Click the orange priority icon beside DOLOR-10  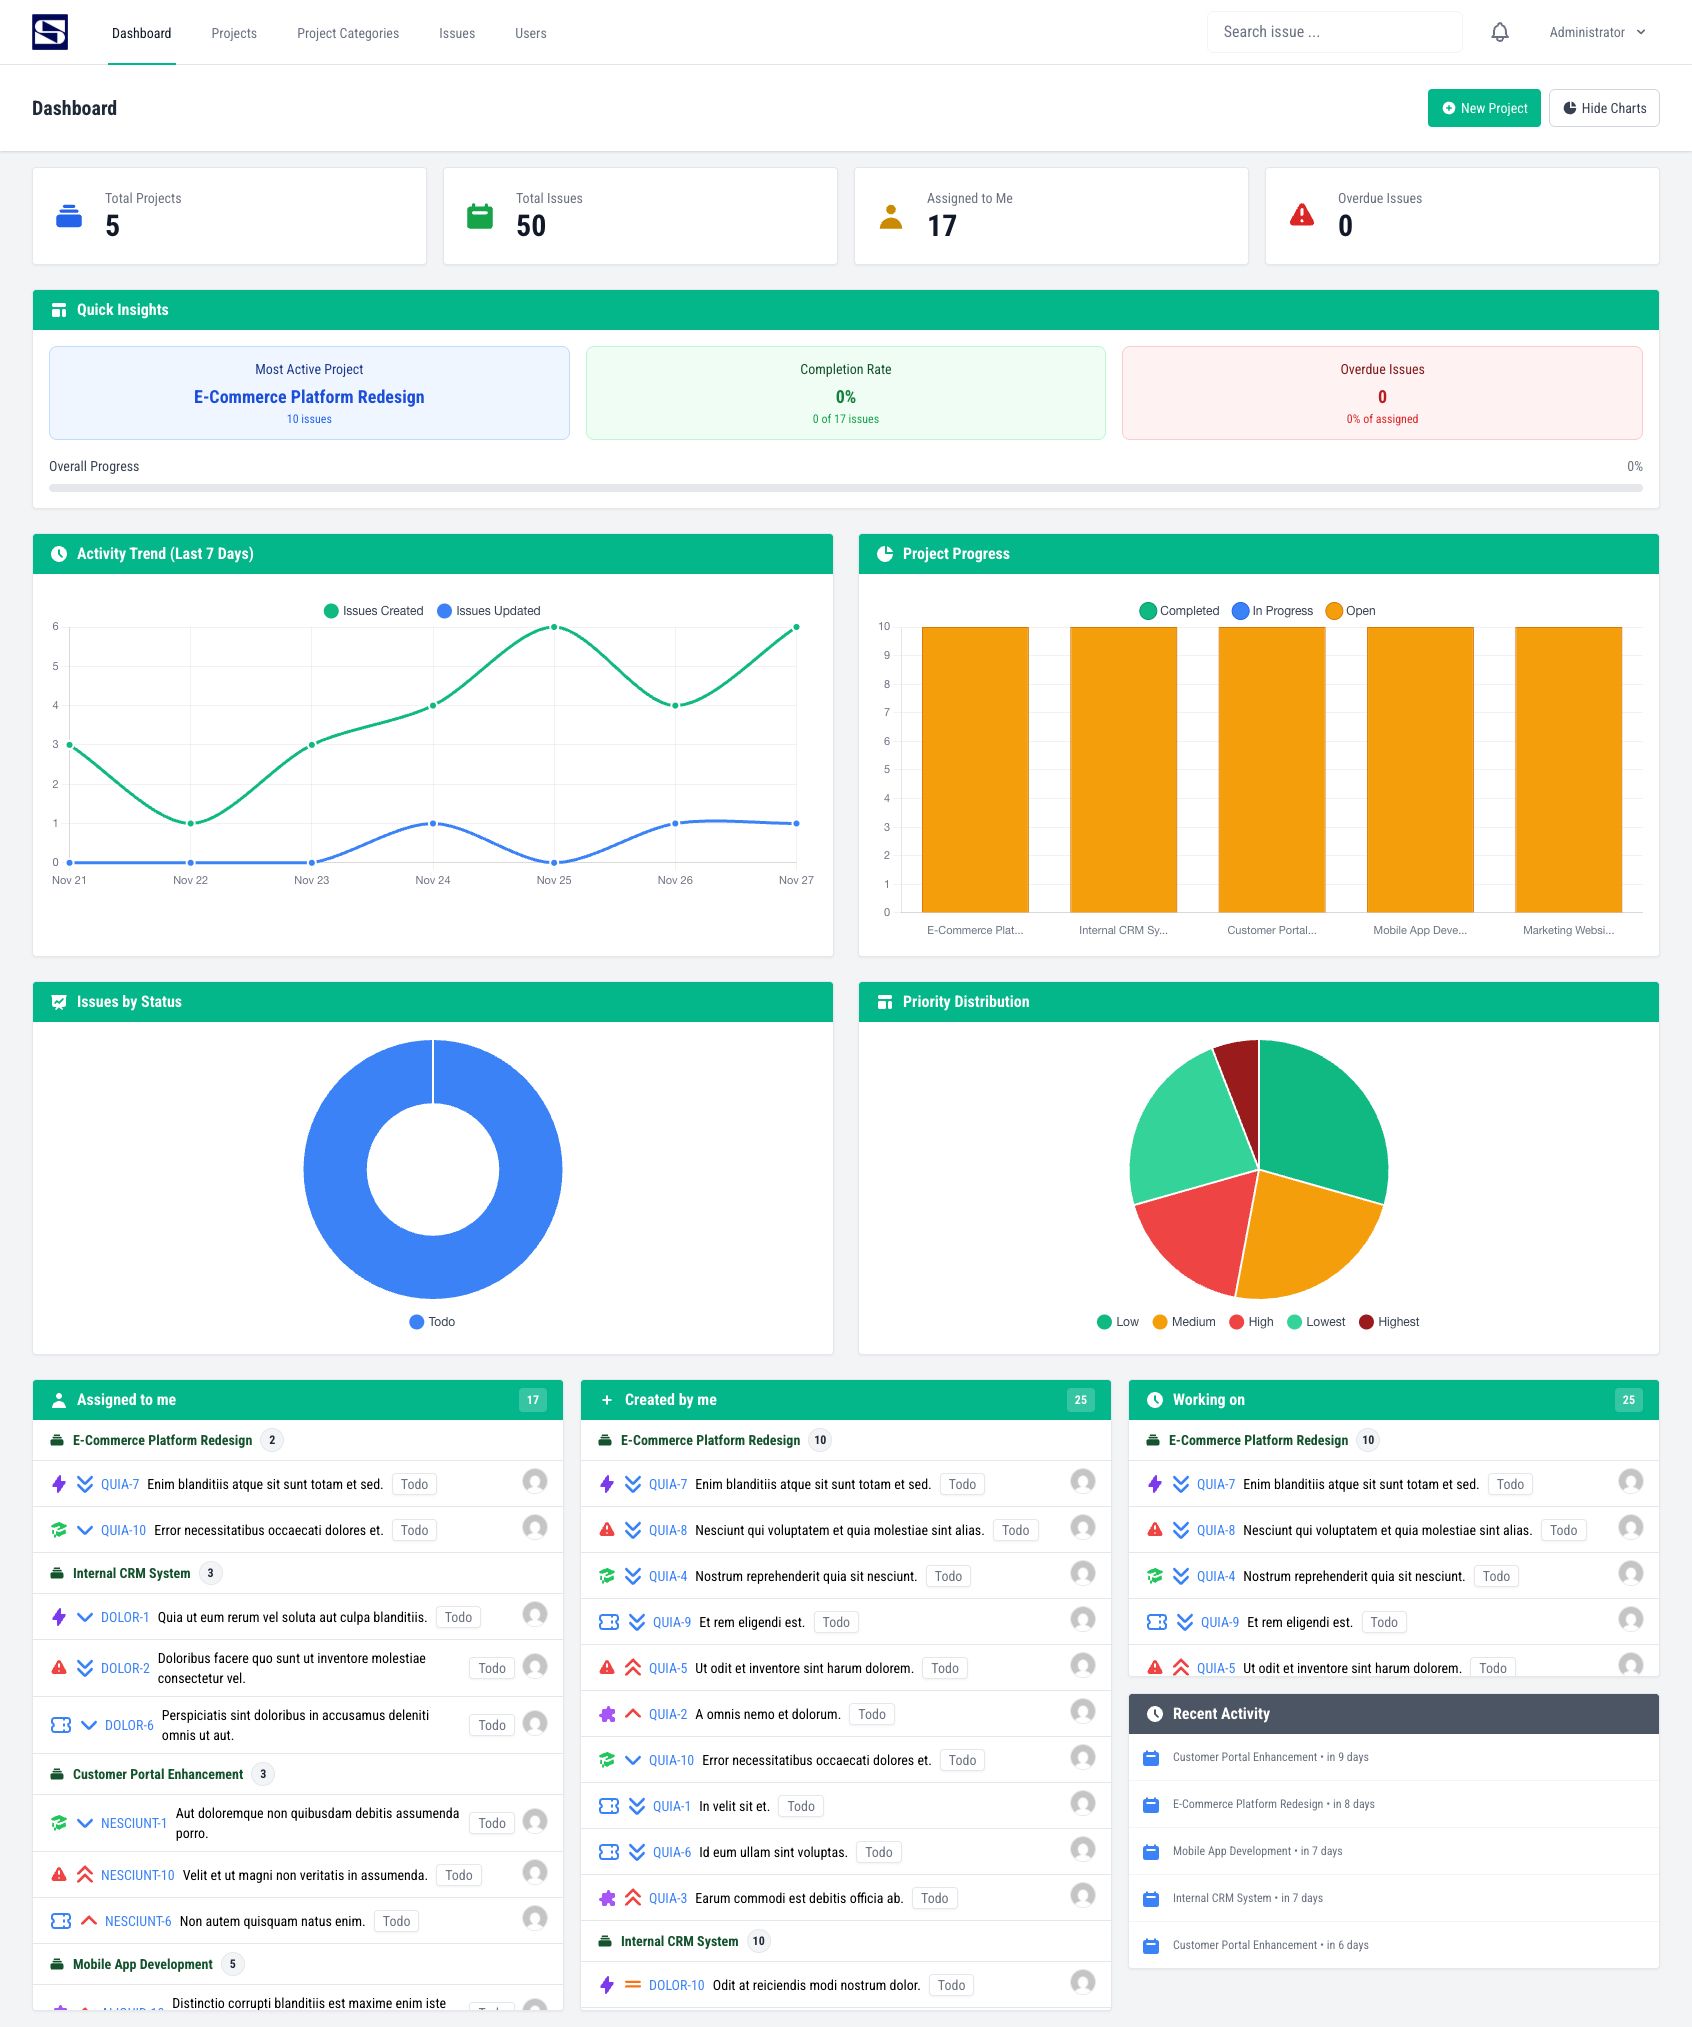[x=633, y=1985]
